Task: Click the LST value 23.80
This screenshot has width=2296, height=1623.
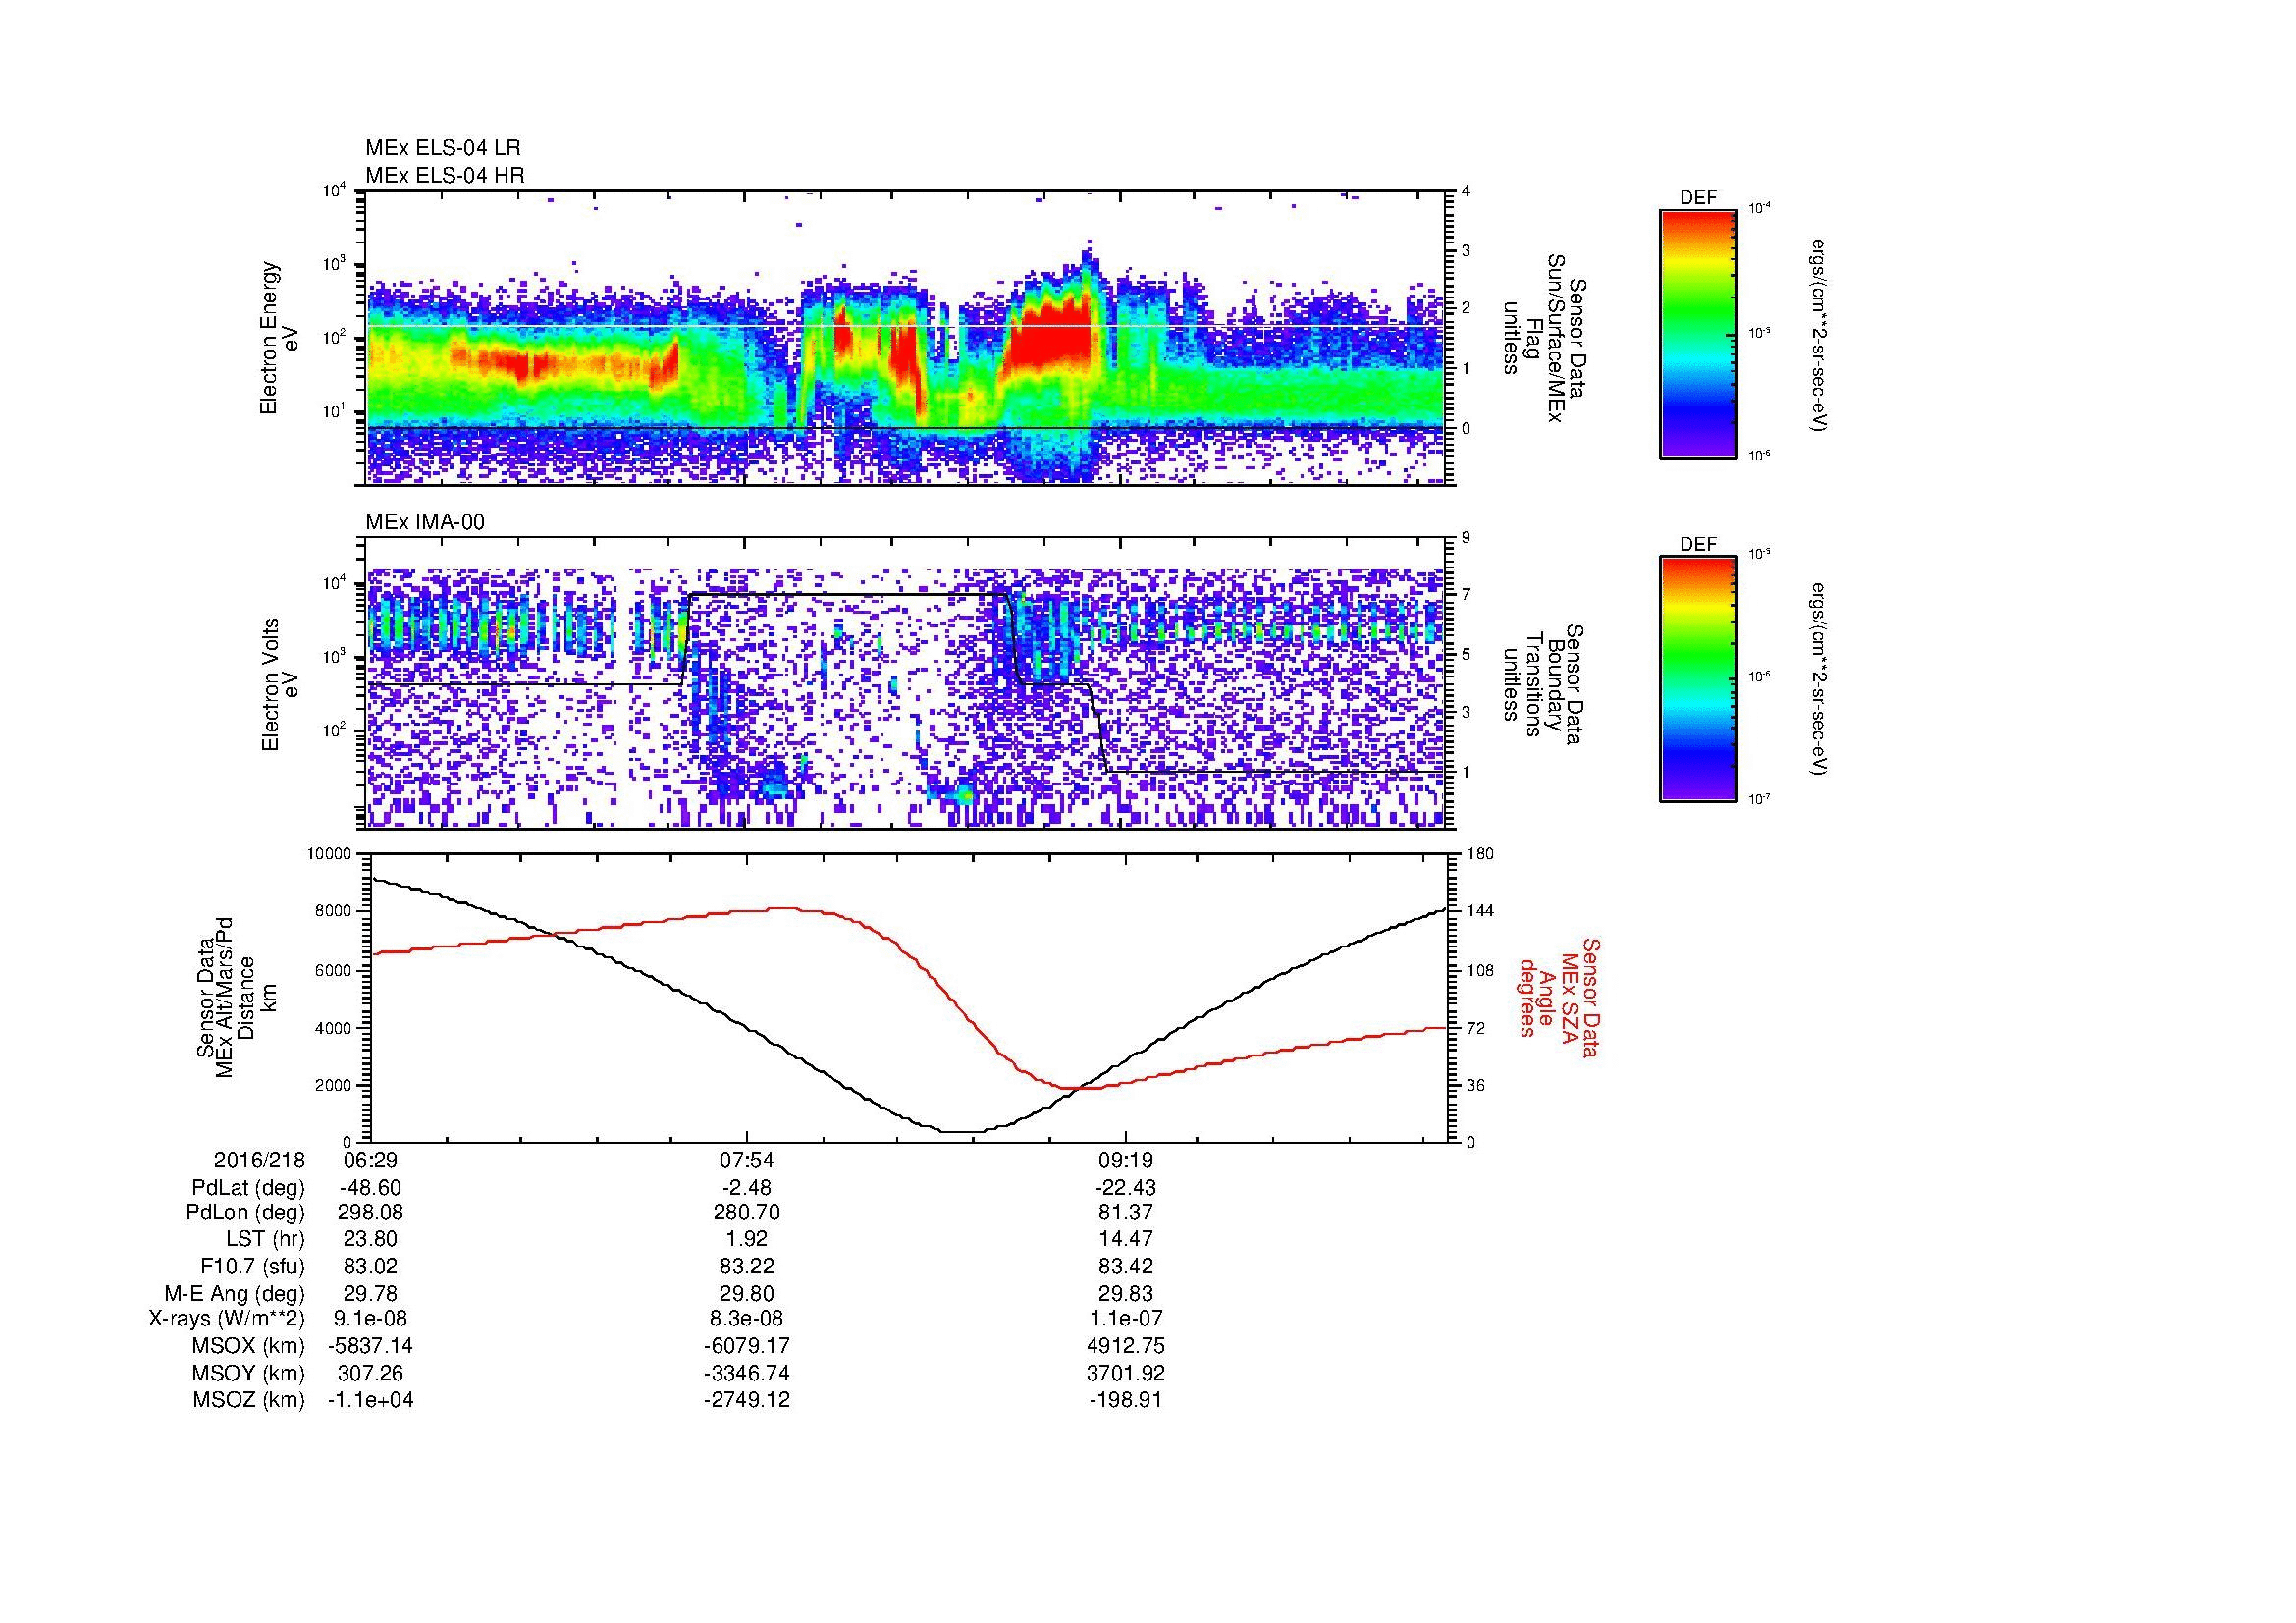Action: coord(371,1239)
